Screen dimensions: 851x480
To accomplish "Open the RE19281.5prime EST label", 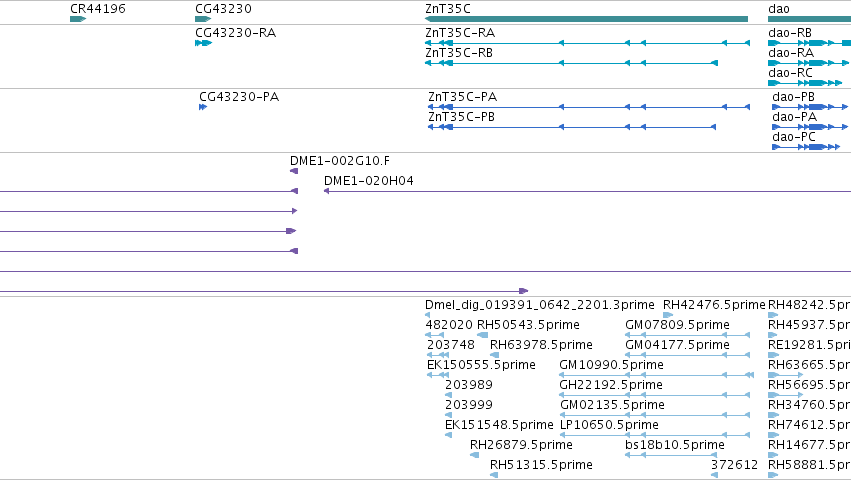I will point(809,345).
